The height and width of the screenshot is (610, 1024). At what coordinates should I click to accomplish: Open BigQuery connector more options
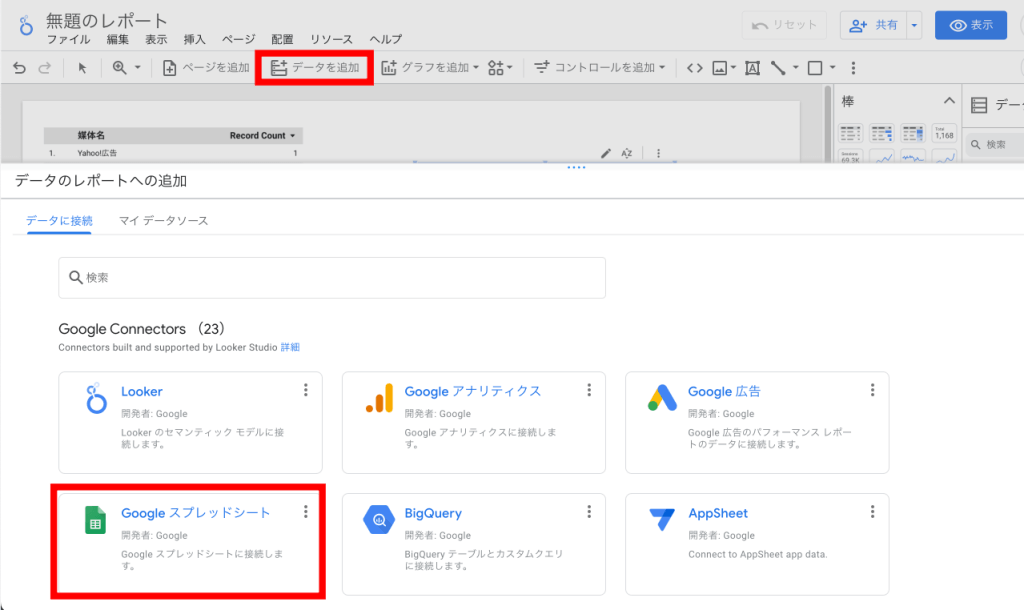(x=589, y=511)
